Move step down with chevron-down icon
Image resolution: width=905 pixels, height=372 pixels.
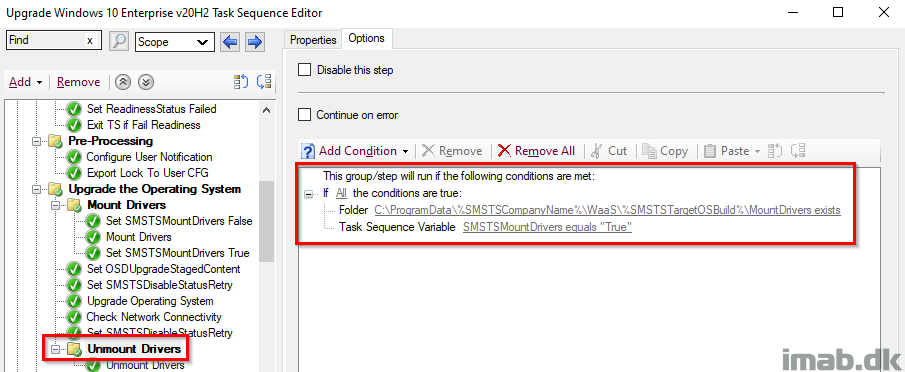click(x=146, y=82)
